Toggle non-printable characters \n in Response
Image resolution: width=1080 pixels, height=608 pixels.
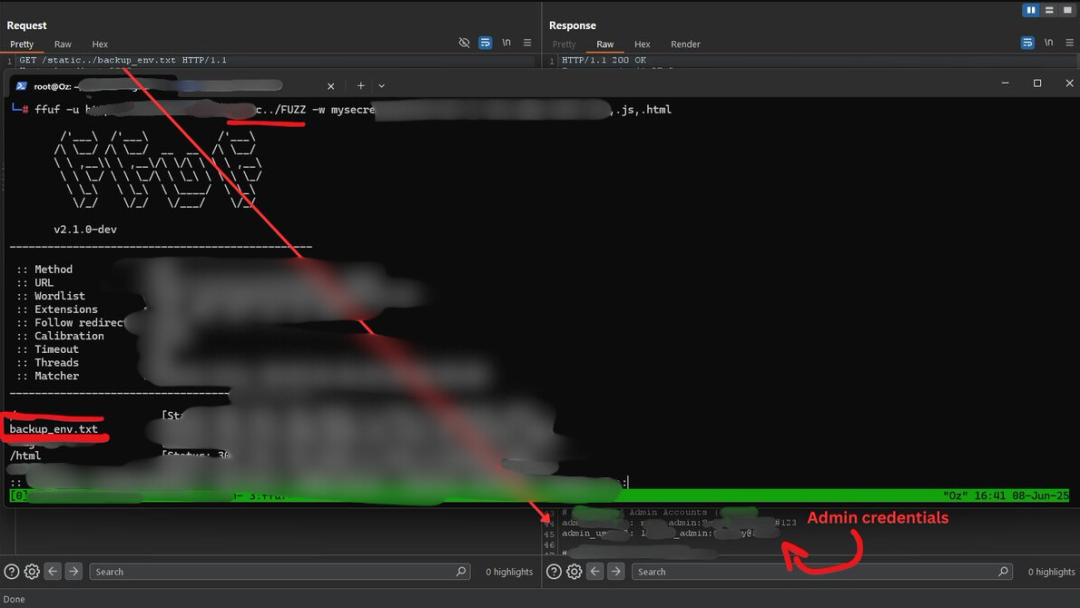tap(1048, 43)
